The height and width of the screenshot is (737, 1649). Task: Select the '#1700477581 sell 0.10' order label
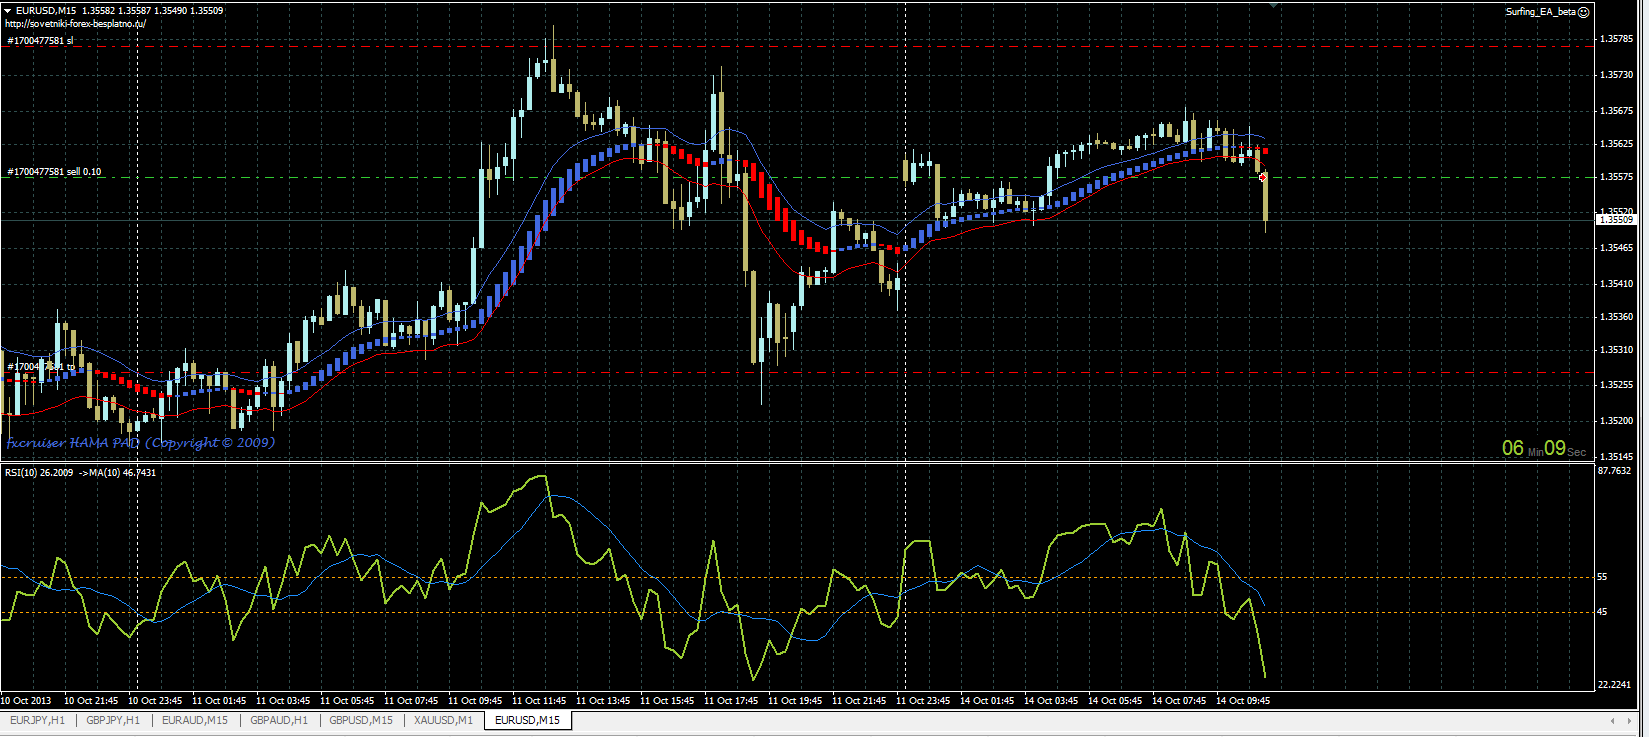[x=54, y=172]
